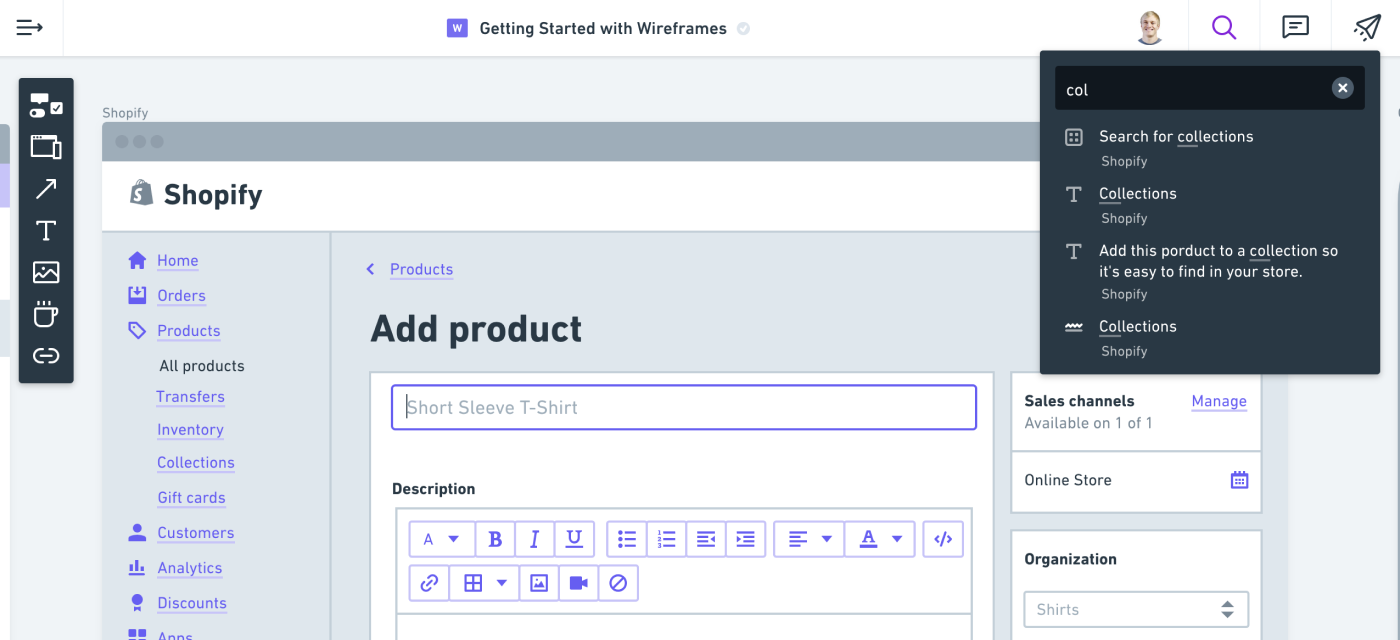Open the comments speech bubble icon
1400x640 pixels.
(1295, 28)
